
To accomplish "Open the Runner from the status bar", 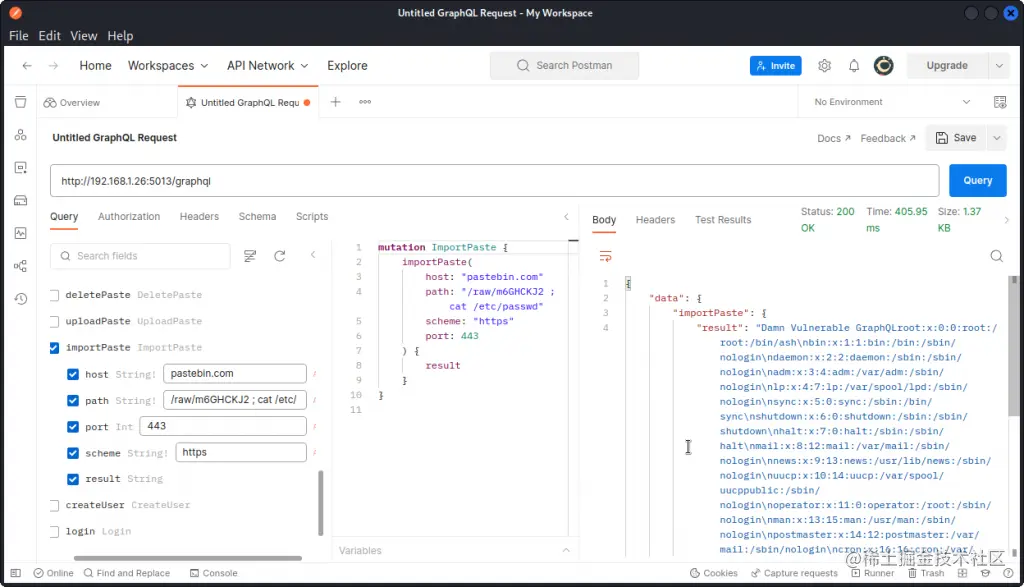I will click(872, 573).
